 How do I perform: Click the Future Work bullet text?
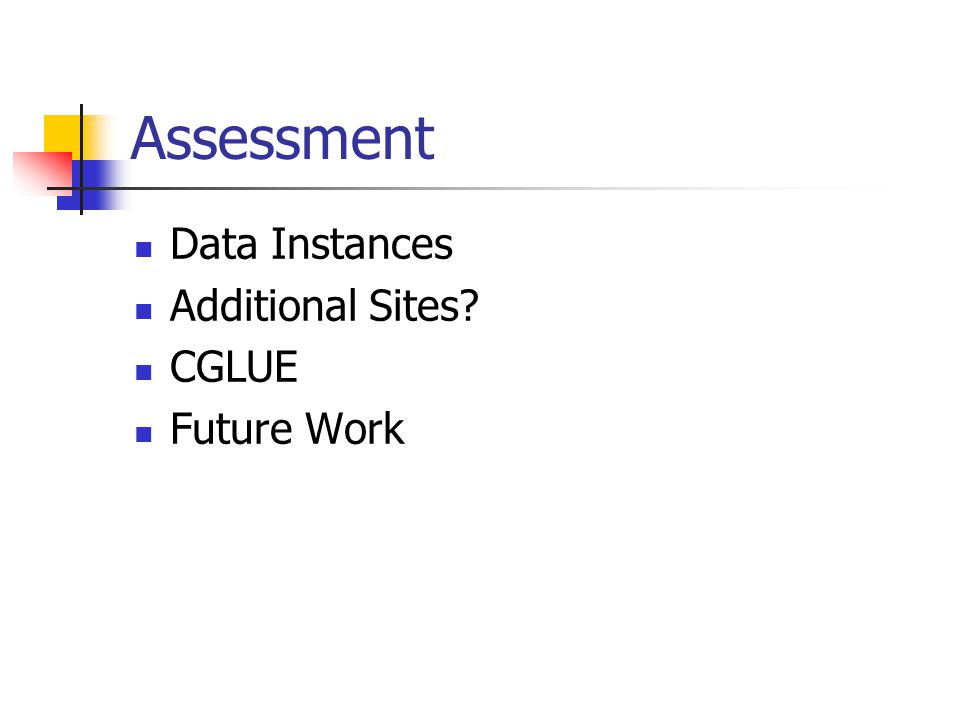click(287, 429)
